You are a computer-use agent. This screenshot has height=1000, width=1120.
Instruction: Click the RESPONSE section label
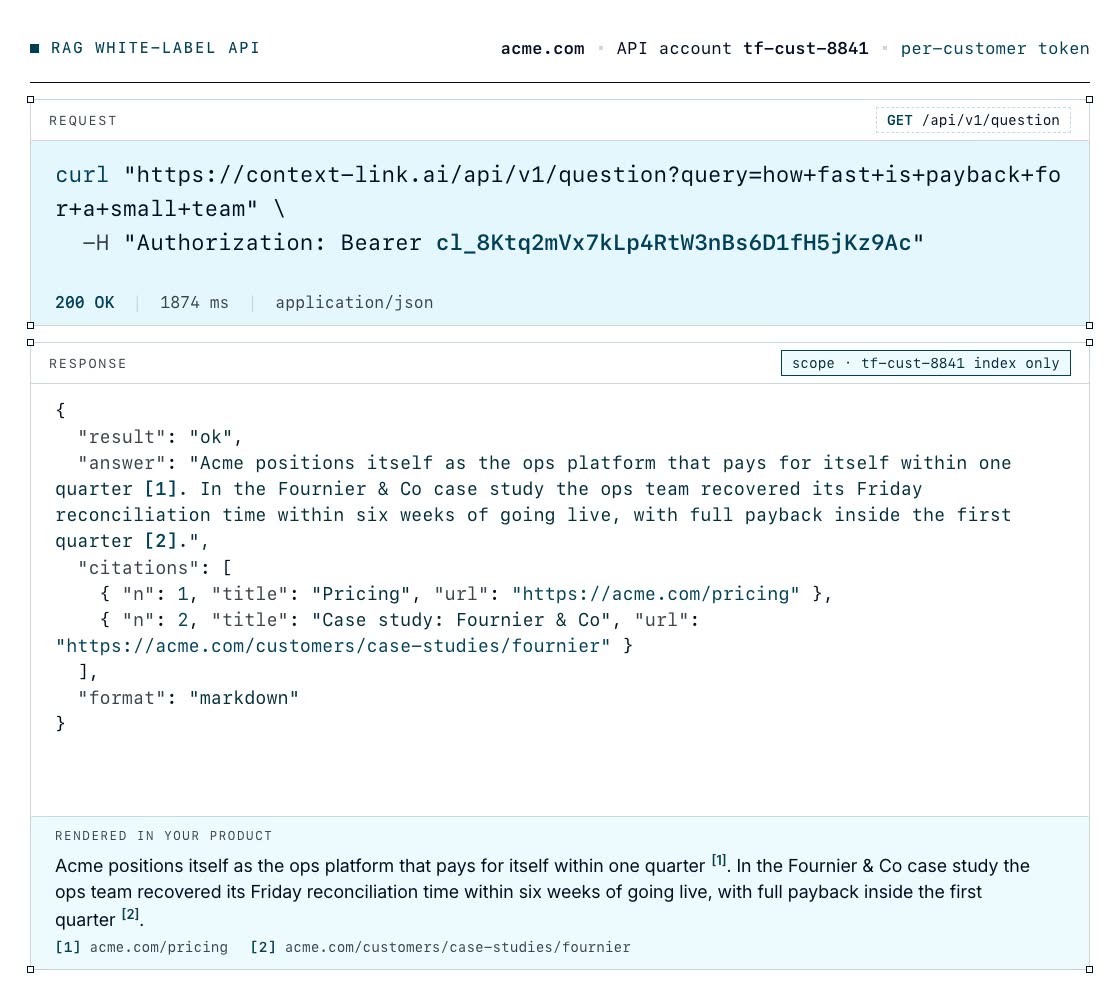88,364
